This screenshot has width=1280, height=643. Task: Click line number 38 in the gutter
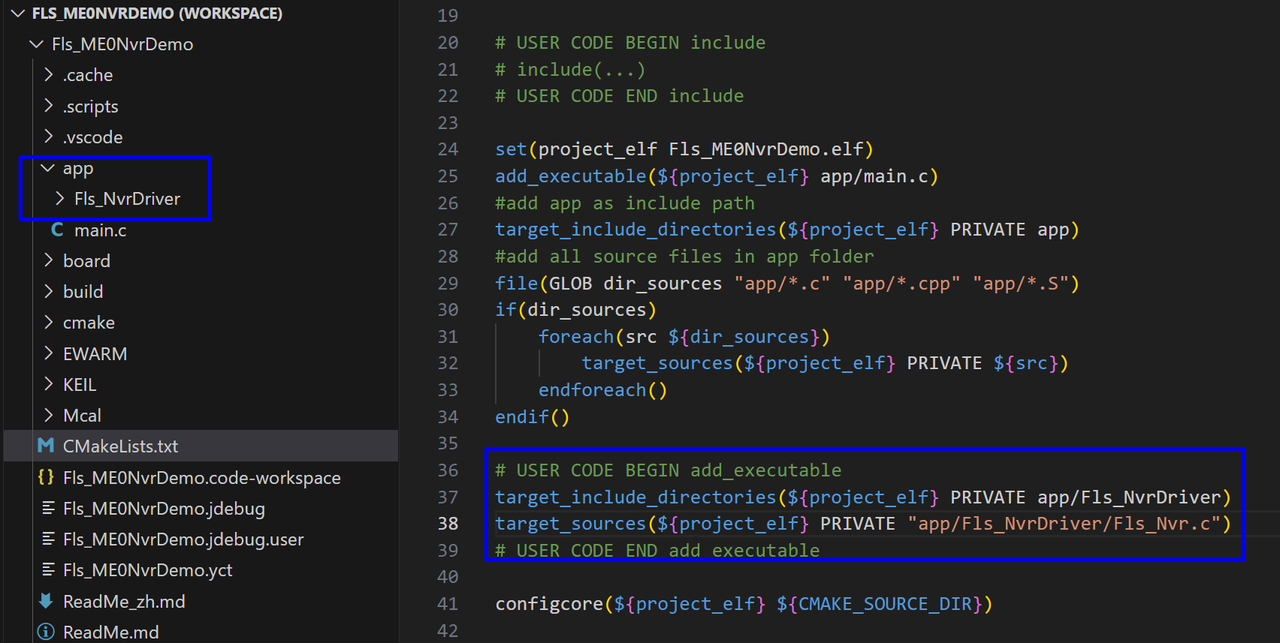point(447,523)
